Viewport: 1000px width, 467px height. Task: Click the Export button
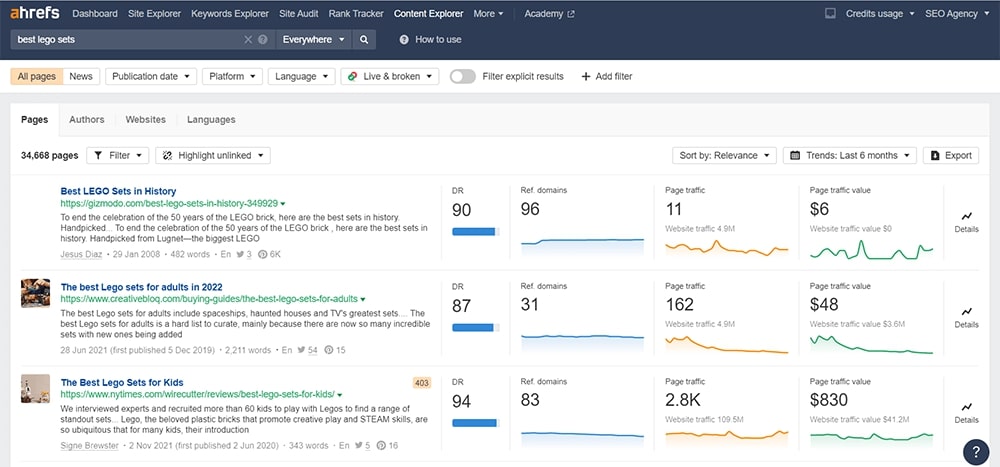pyautogui.click(x=951, y=156)
